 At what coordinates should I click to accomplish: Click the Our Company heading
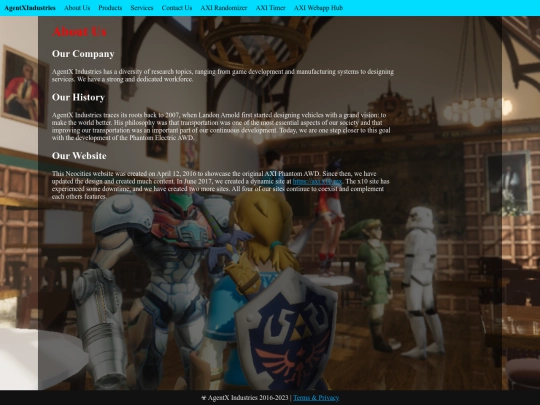(x=83, y=54)
